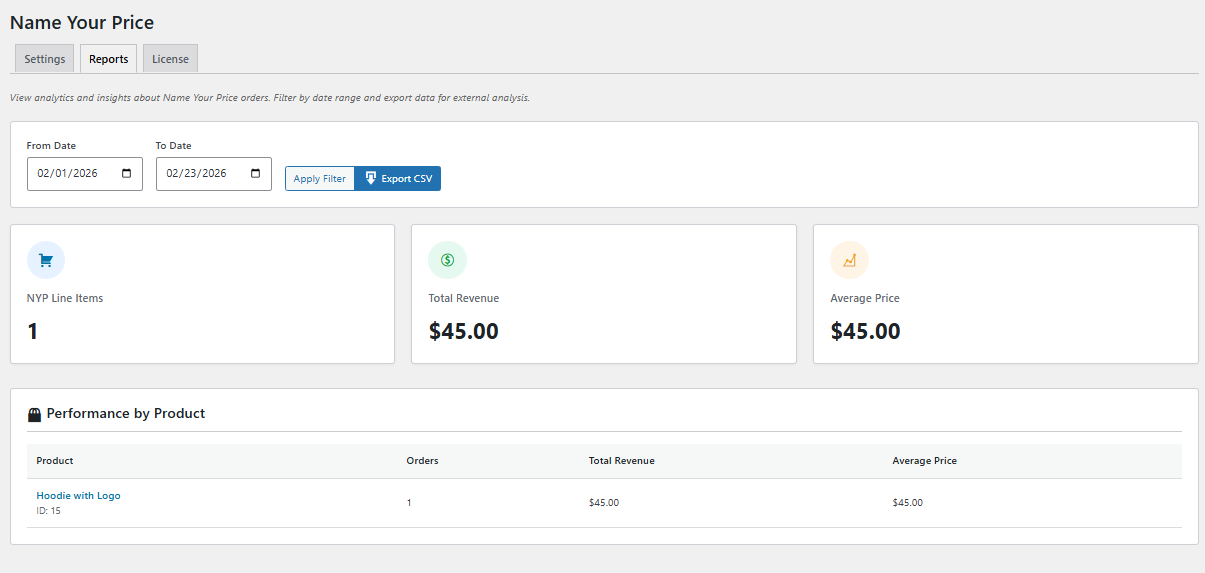This screenshot has height=573, width=1205.
Task: Click the shopping cart icon above NYP Line Items
Action: click(x=46, y=260)
